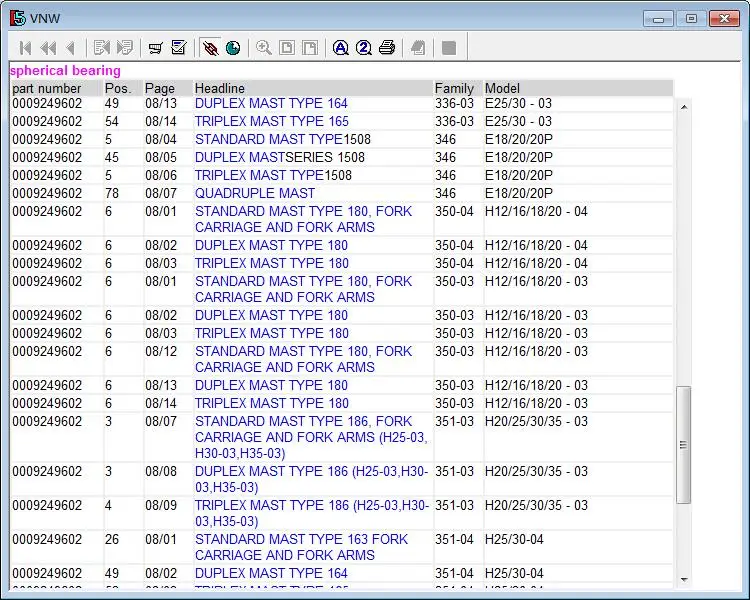Click the shopping cart toolbar icon
Screen dimensions: 750x600
pyautogui.click(x=155, y=48)
